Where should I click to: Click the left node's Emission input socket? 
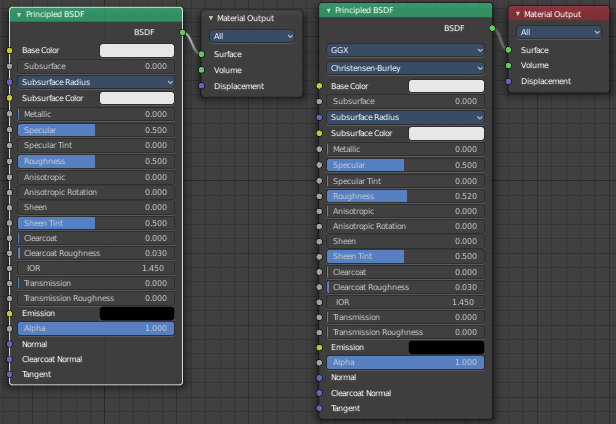pyautogui.click(x=10, y=313)
